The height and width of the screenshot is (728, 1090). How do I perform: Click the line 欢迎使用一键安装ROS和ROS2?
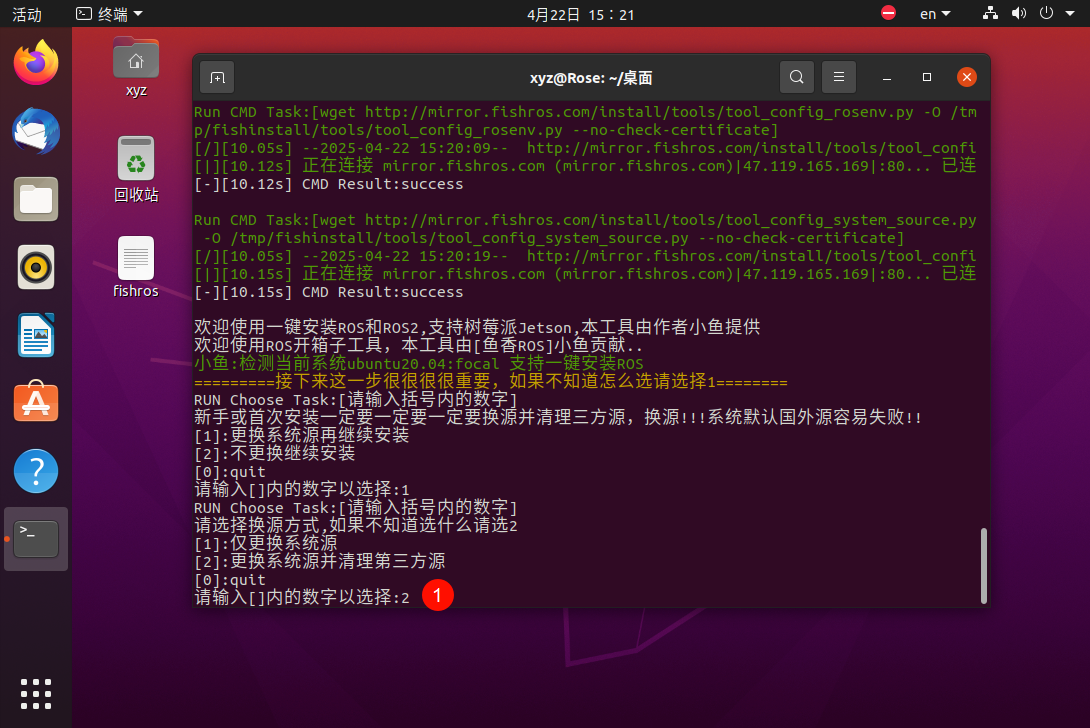point(477,327)
